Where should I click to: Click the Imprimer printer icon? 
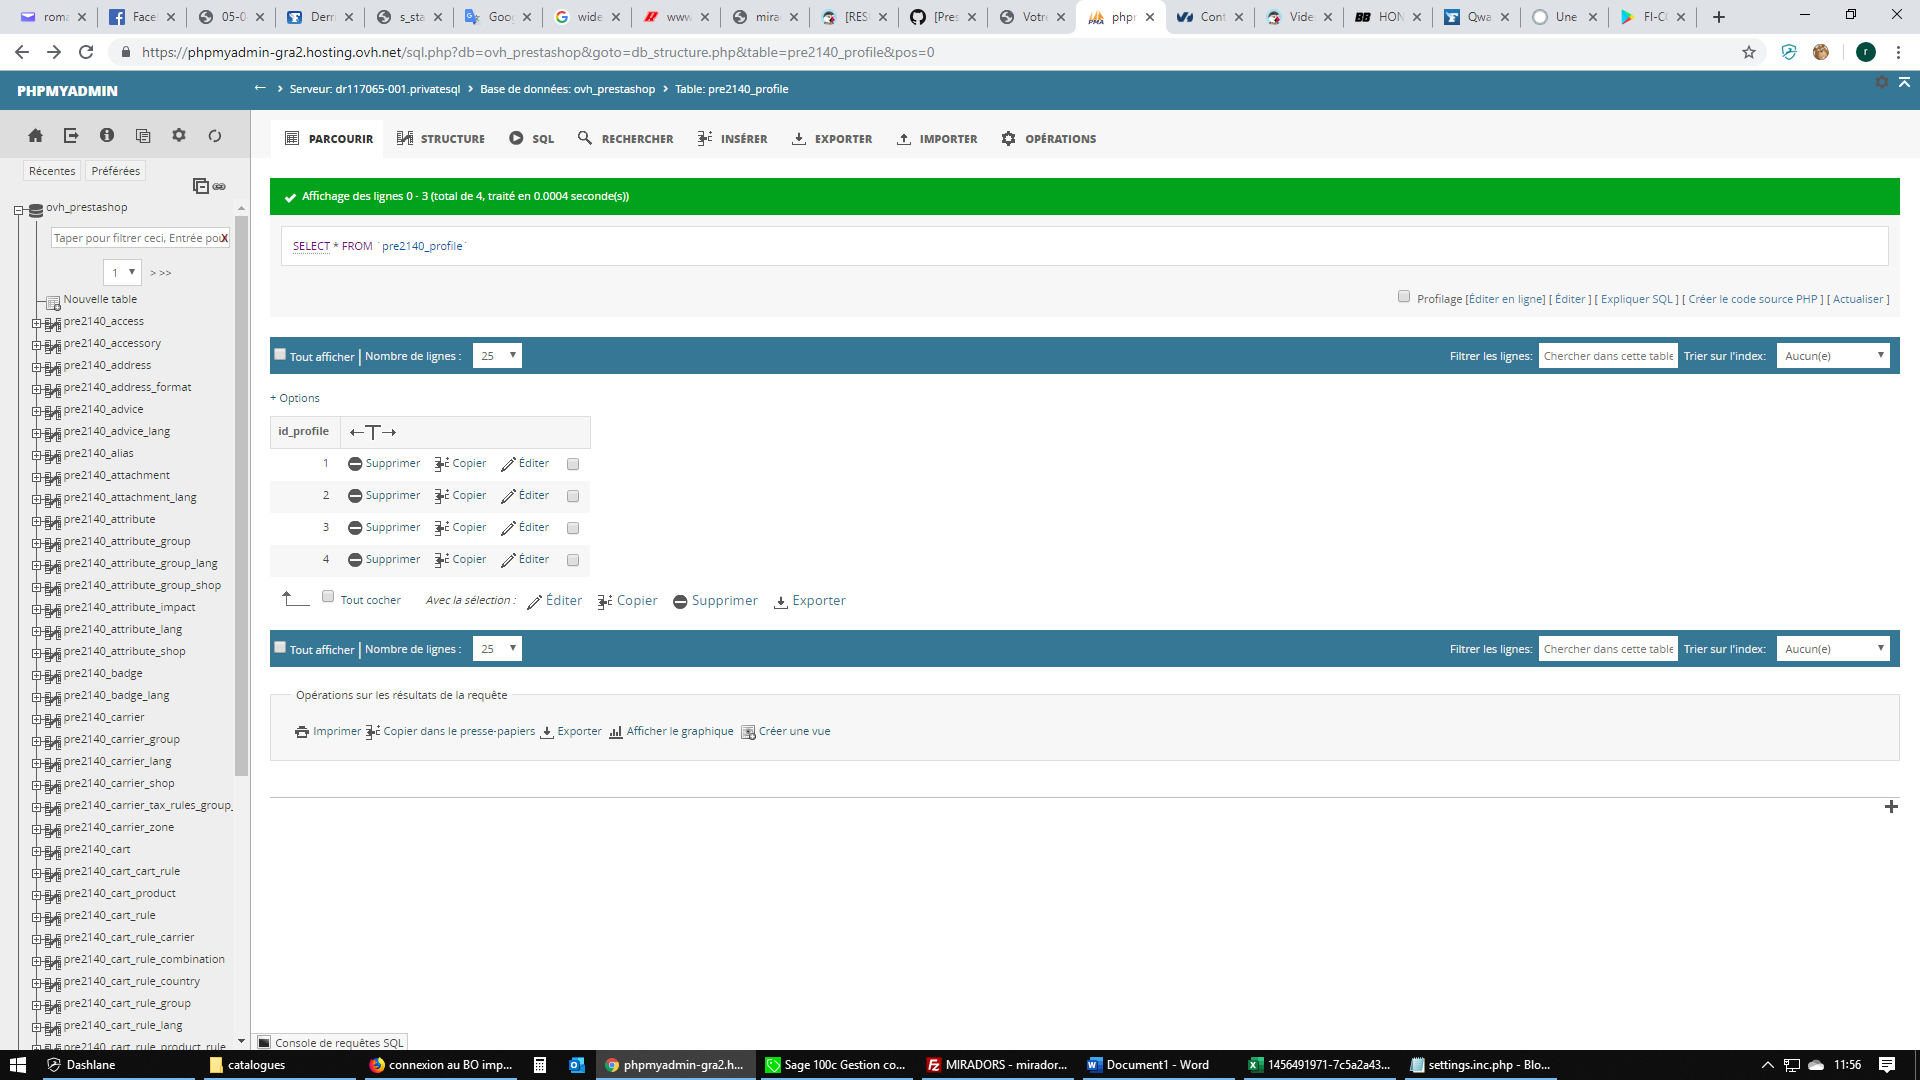coord(302,732)
